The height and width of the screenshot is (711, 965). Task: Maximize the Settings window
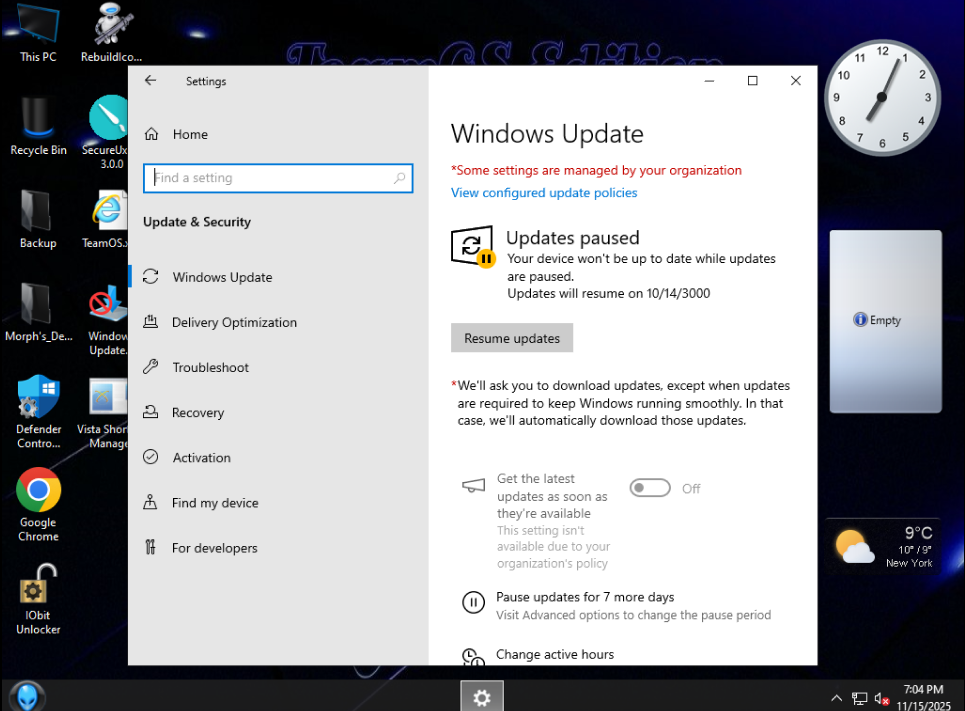click(x=753, y=81)
